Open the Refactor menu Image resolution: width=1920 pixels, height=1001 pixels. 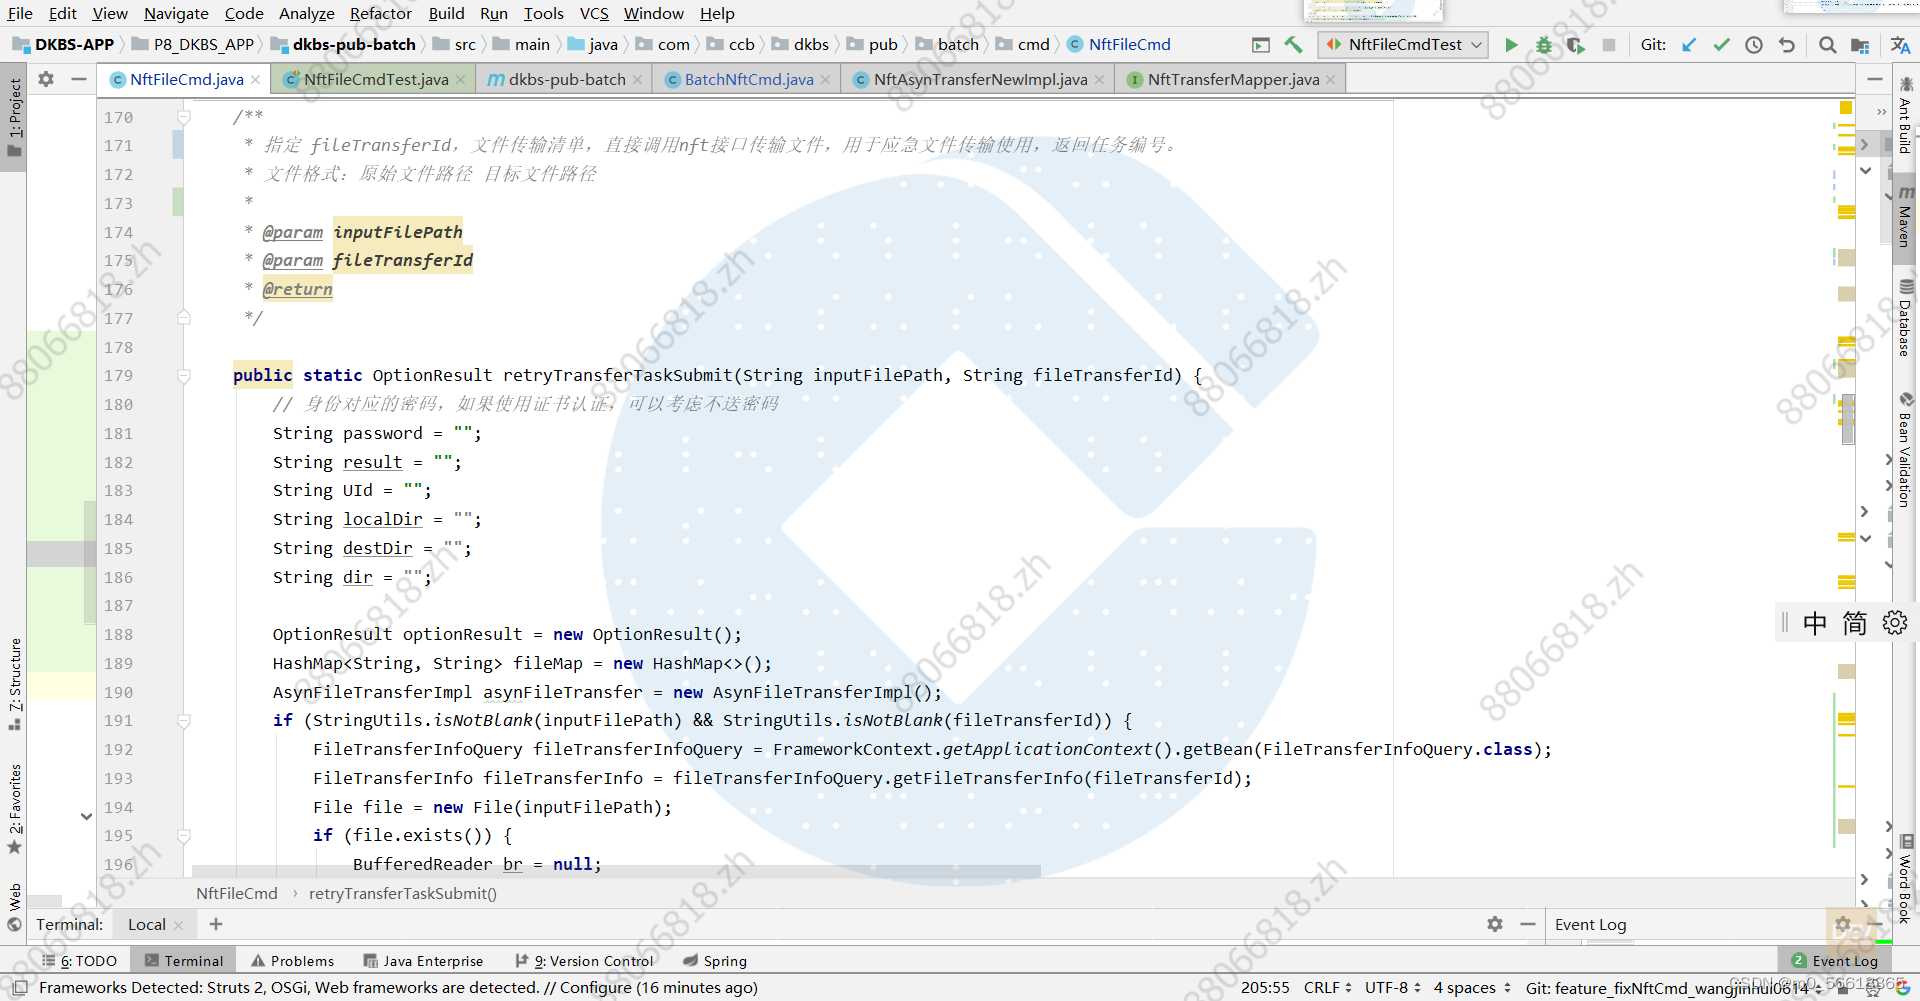click(380, 13)
